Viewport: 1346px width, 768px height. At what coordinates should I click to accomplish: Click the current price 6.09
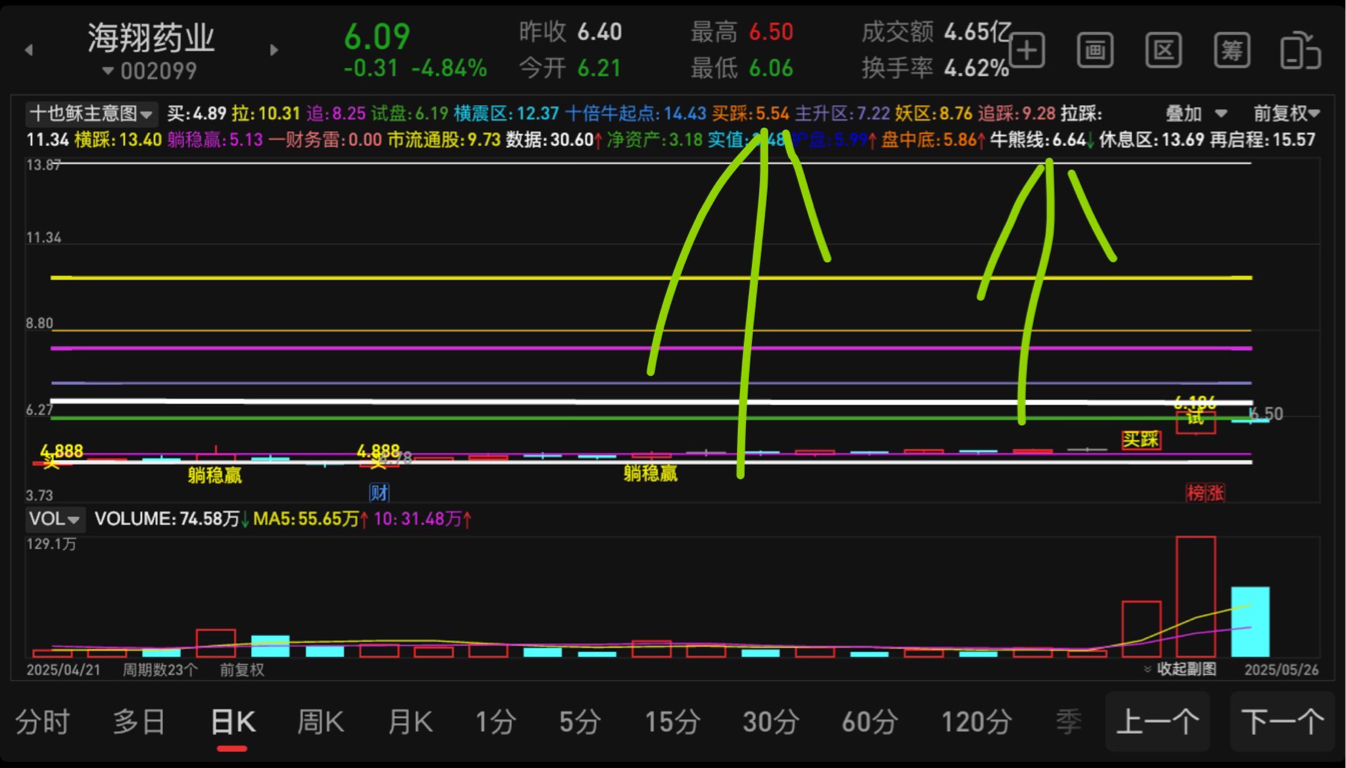tap(377, 36)
